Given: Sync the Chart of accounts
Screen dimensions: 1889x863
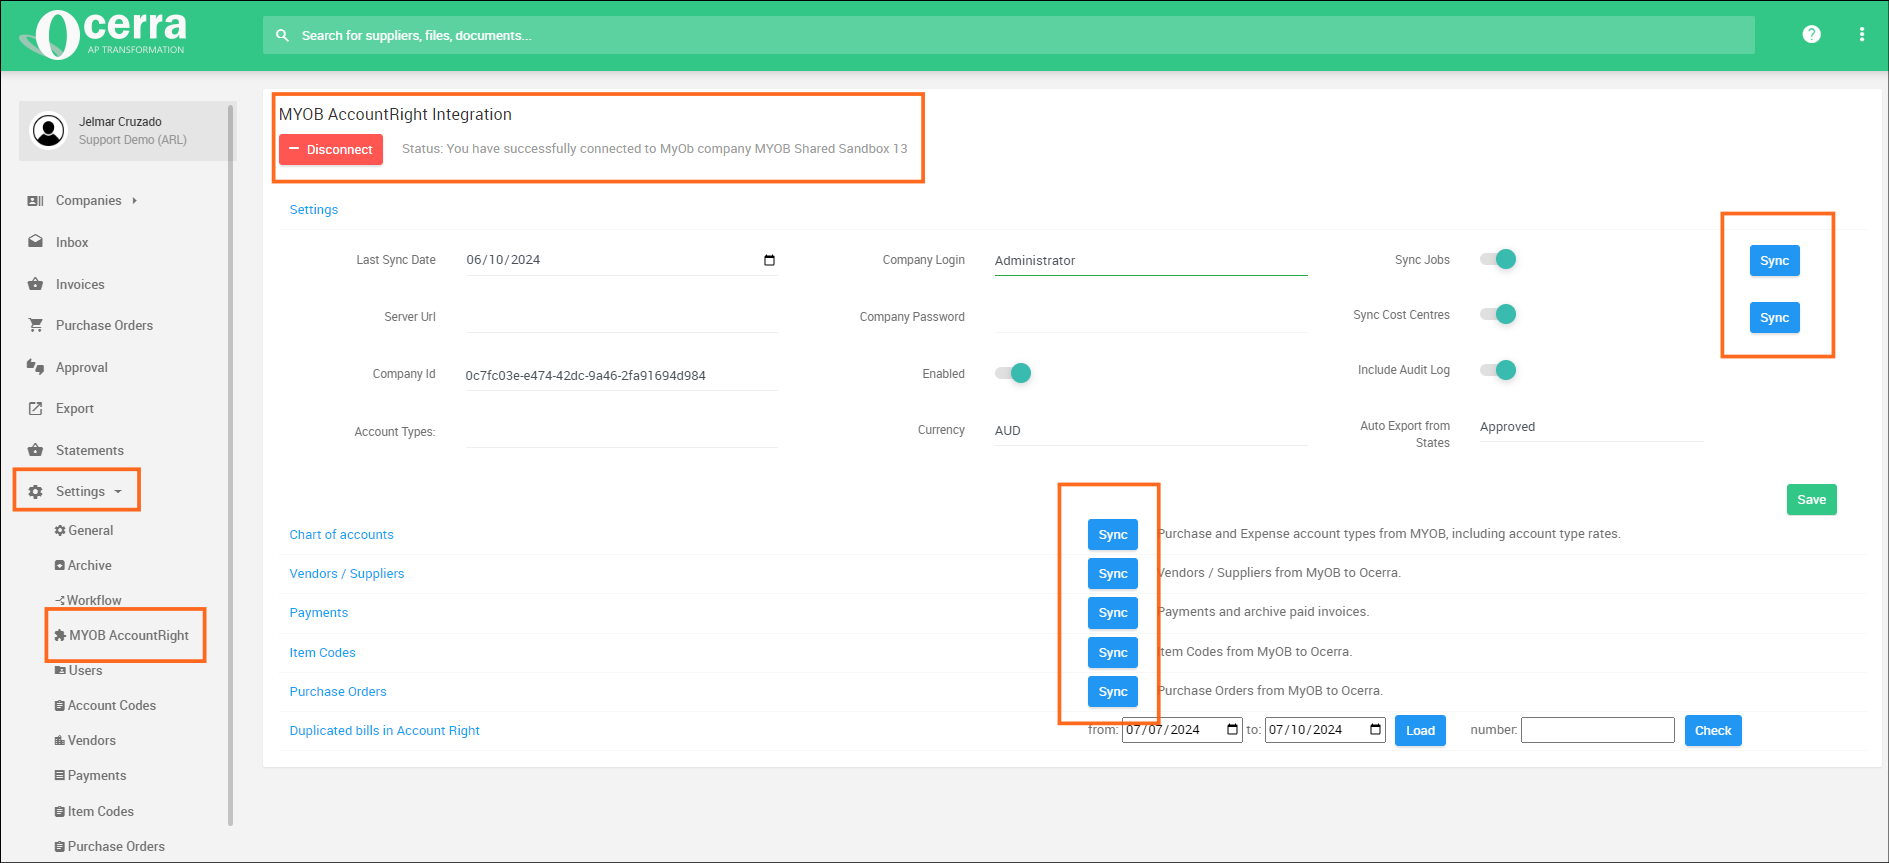Looking at the screenshot, I should coord(1113,535).
